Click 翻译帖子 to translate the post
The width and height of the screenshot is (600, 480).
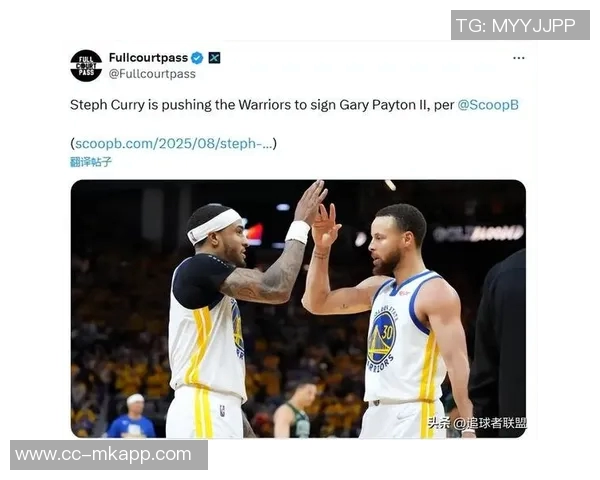pos(91,162)
